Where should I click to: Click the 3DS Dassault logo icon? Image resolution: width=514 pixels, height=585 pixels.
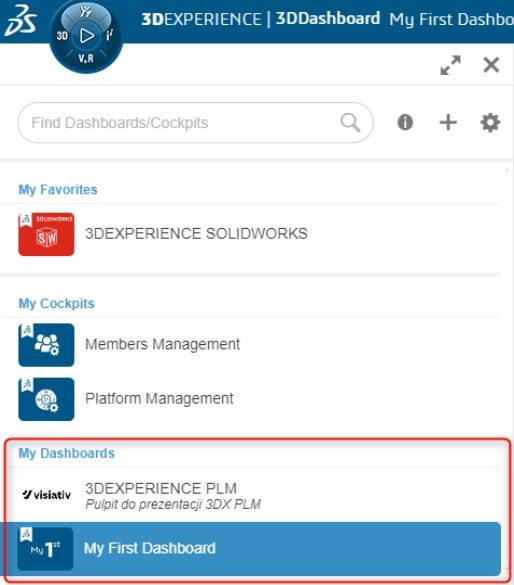[20, 21]
